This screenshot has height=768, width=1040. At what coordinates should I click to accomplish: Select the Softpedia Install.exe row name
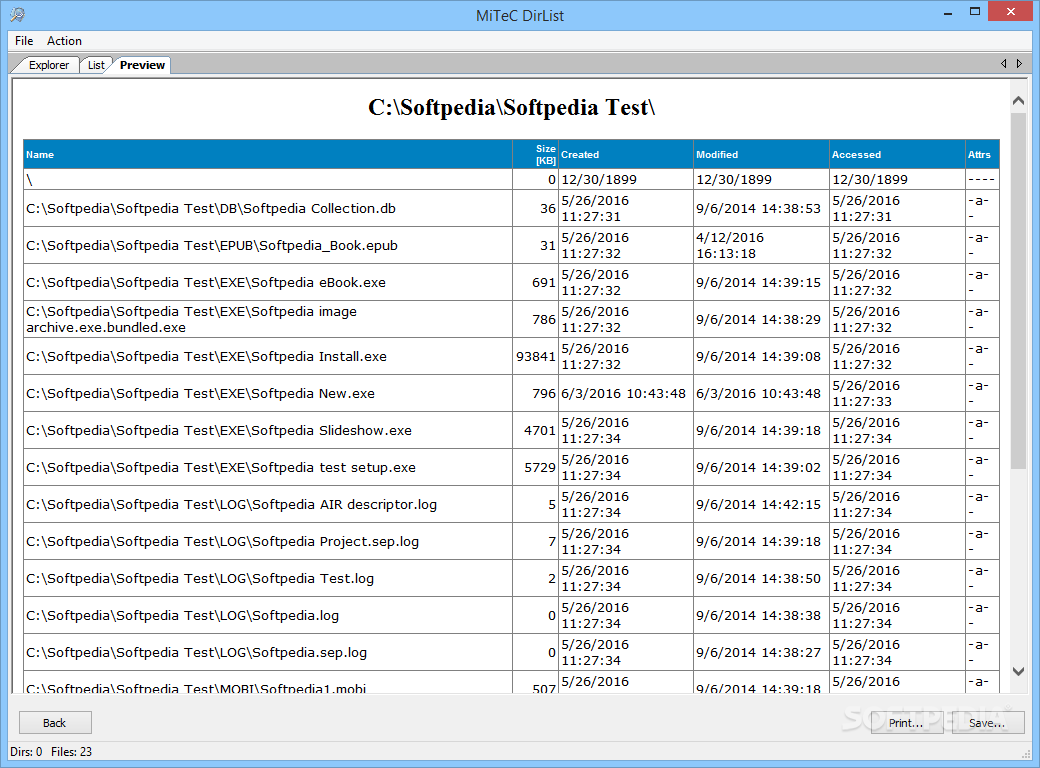[x=206, y=356]
